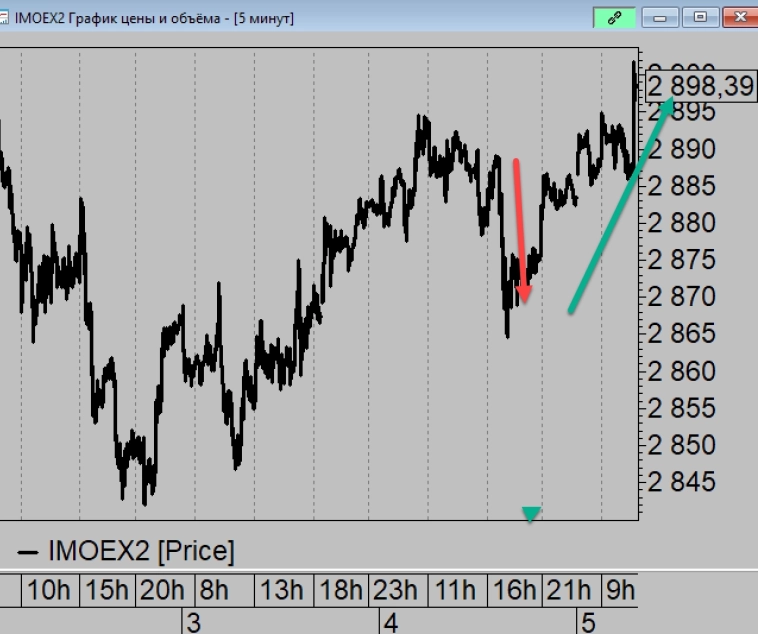Click the 2 845 price axis label

pyautogui.click(x=681, y=482)
